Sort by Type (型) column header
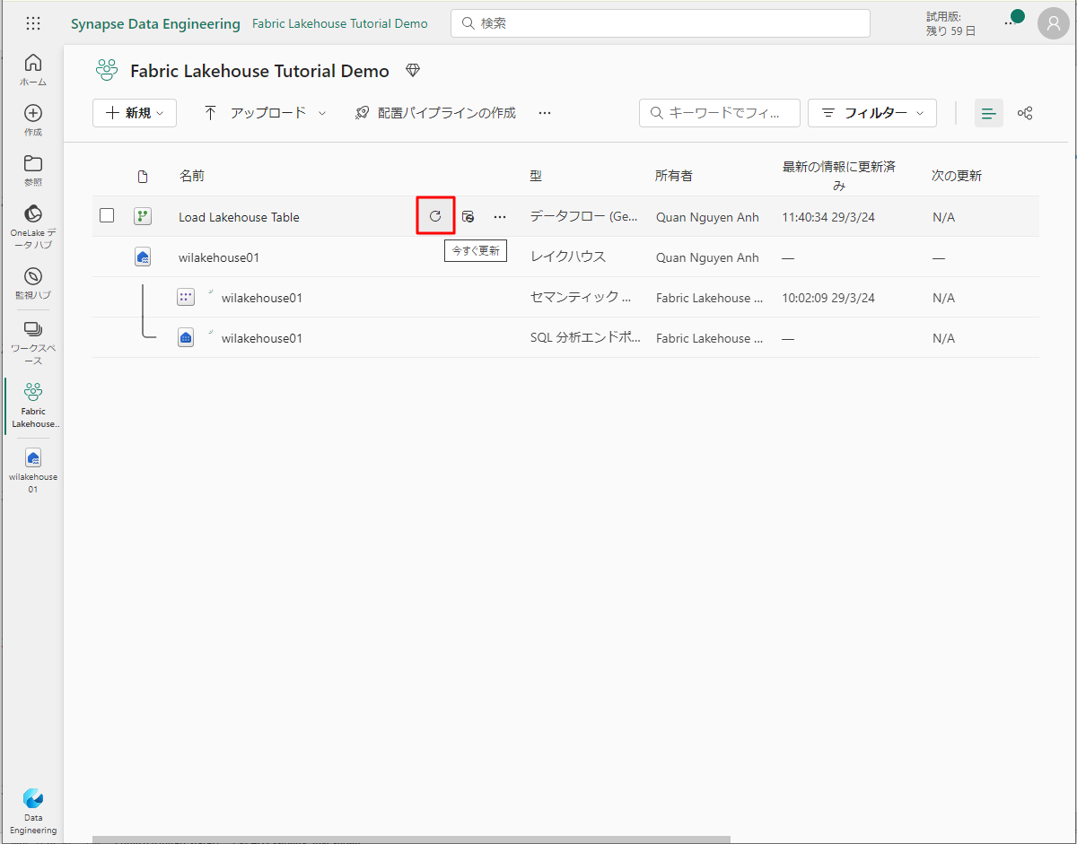The height and width of the screenshot is (844, 1077). tap(536, 176)
